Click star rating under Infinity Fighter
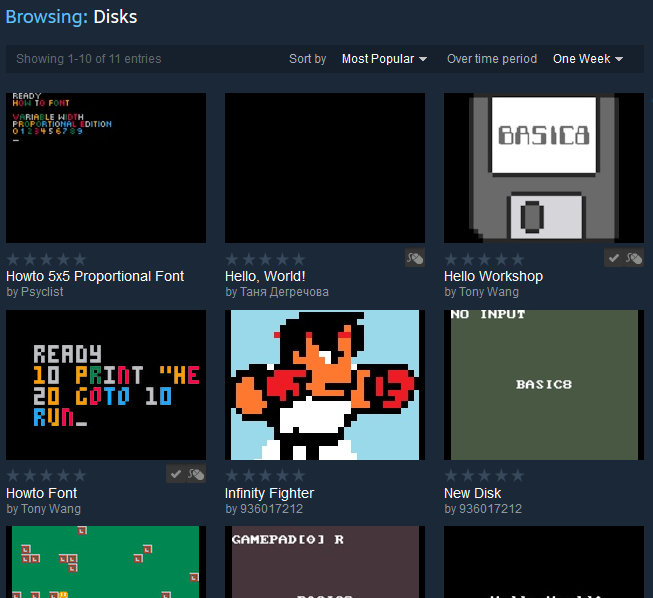Image resolution: width=653 pixels, height=598 pixels. [265, 476]
